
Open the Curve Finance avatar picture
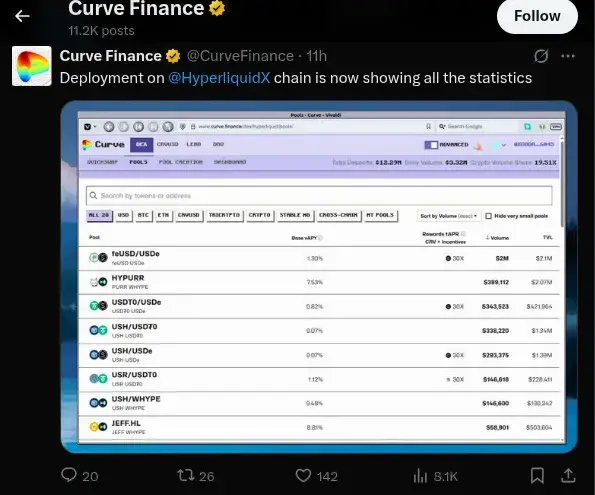(32, 66)
